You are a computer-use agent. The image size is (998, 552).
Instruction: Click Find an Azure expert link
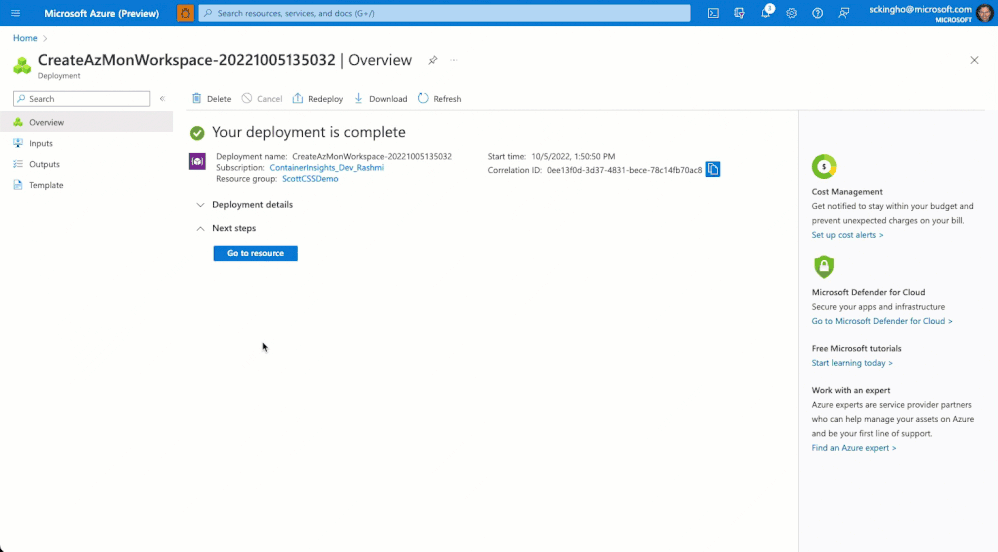pyautogui.click(x=854, y=448)
